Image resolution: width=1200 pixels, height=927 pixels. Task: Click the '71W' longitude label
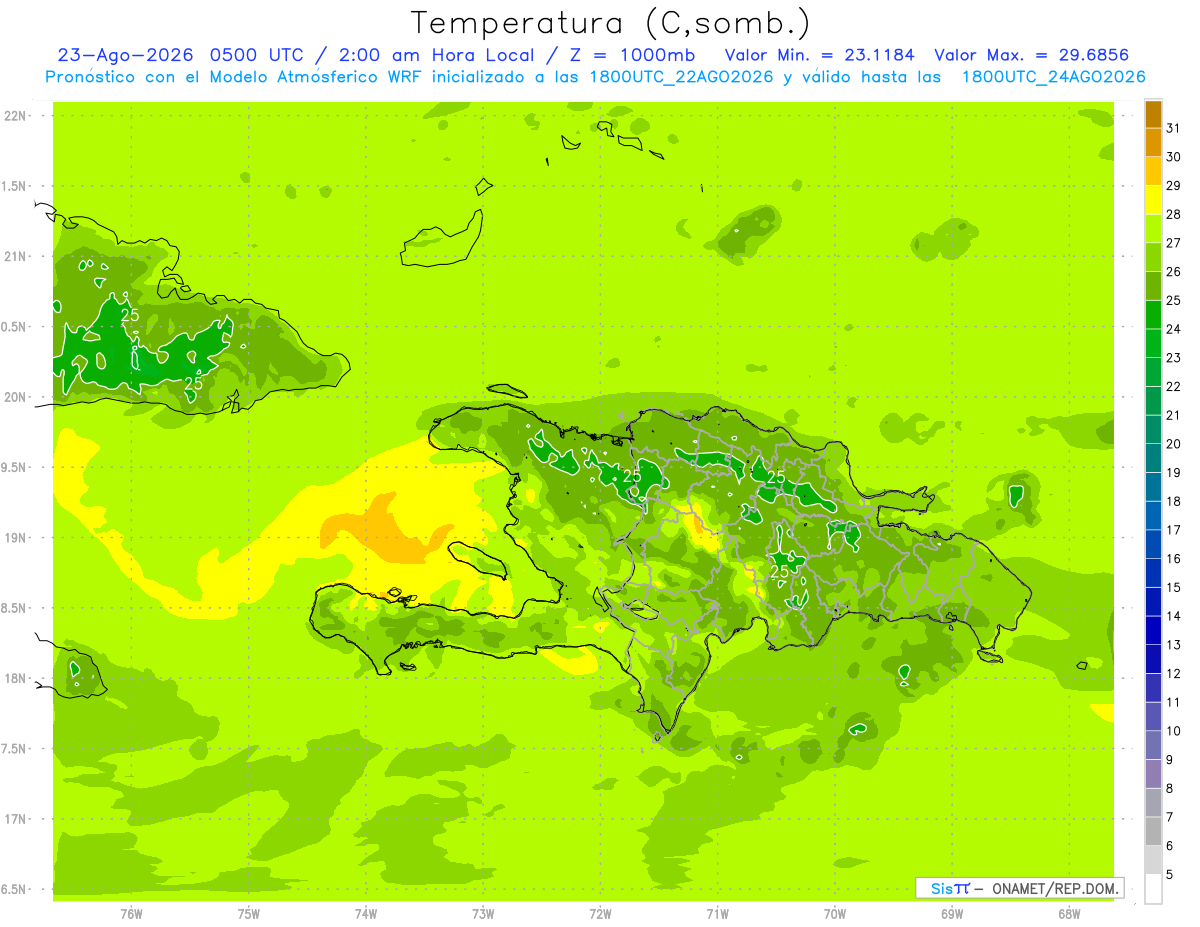[x=717, y=914]
